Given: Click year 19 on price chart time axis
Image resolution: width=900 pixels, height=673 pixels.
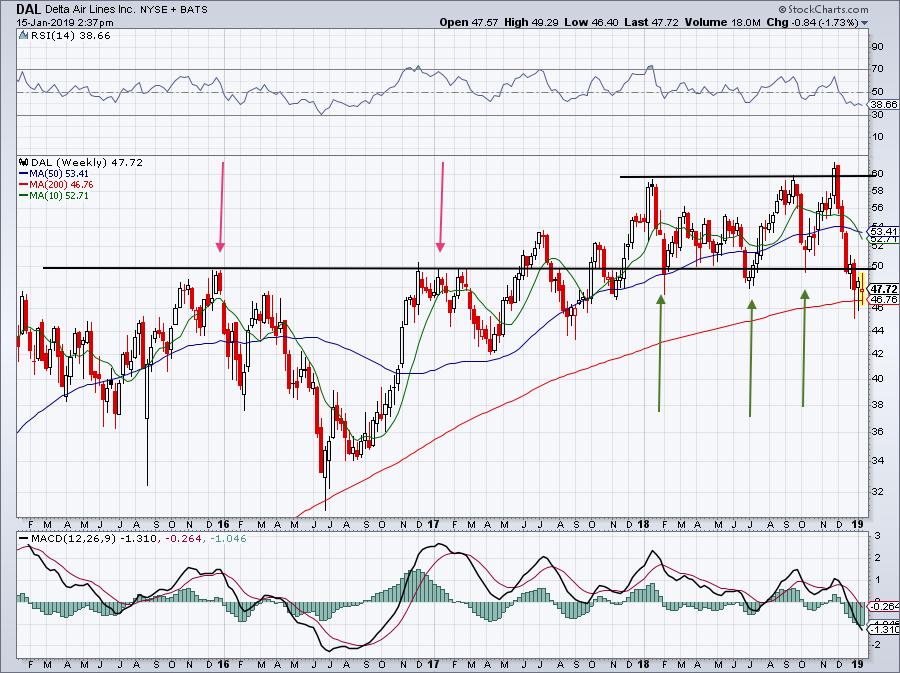Looking at the screenshot, I should [x=857, y=524].
